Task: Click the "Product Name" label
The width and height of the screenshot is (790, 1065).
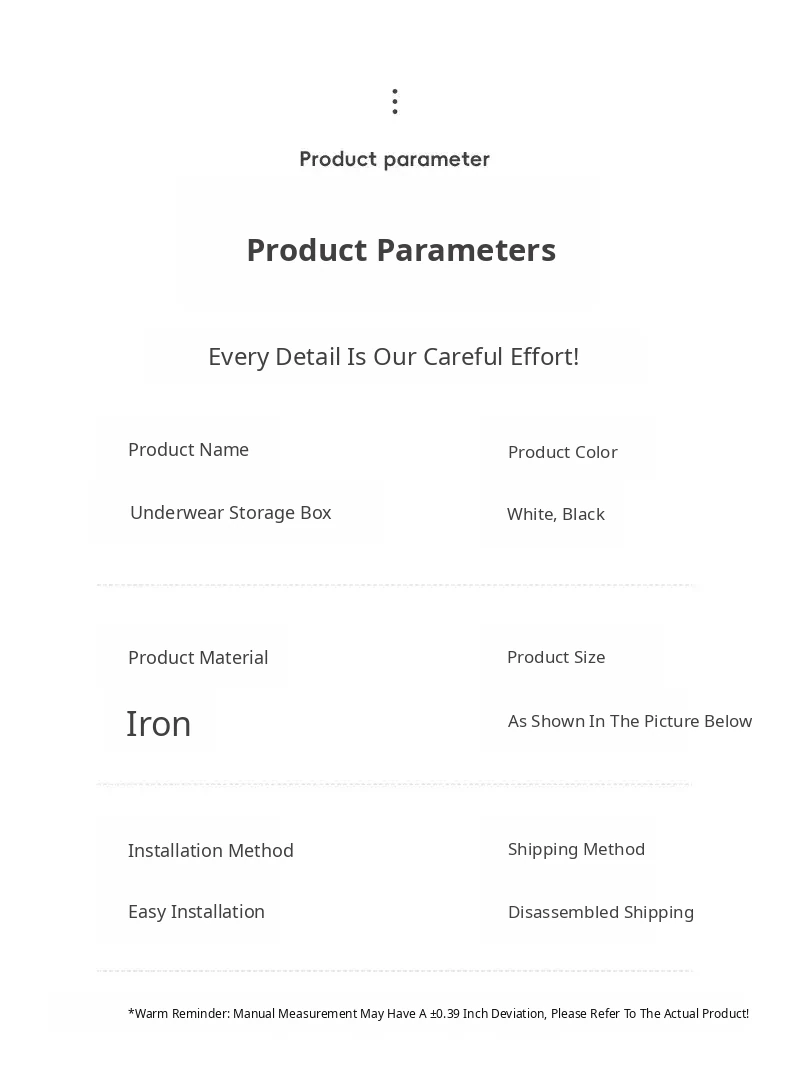Action: (188, 450)
